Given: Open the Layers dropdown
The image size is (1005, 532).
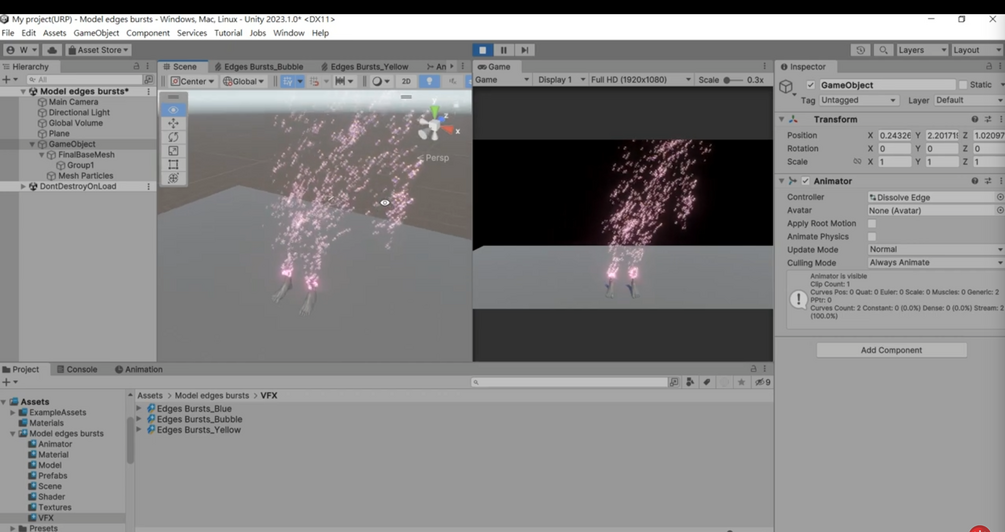Looking at the screenshot, I should tap(922, 50).
